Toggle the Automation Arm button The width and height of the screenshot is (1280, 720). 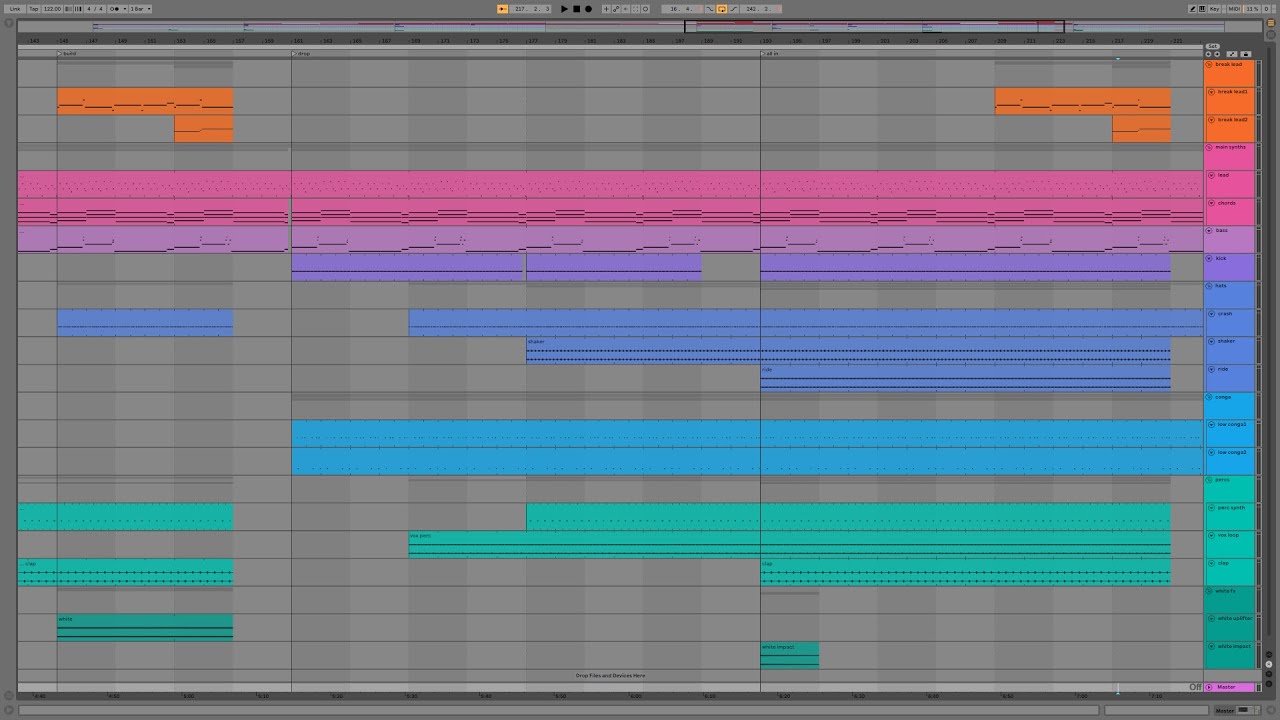[616, 9]
